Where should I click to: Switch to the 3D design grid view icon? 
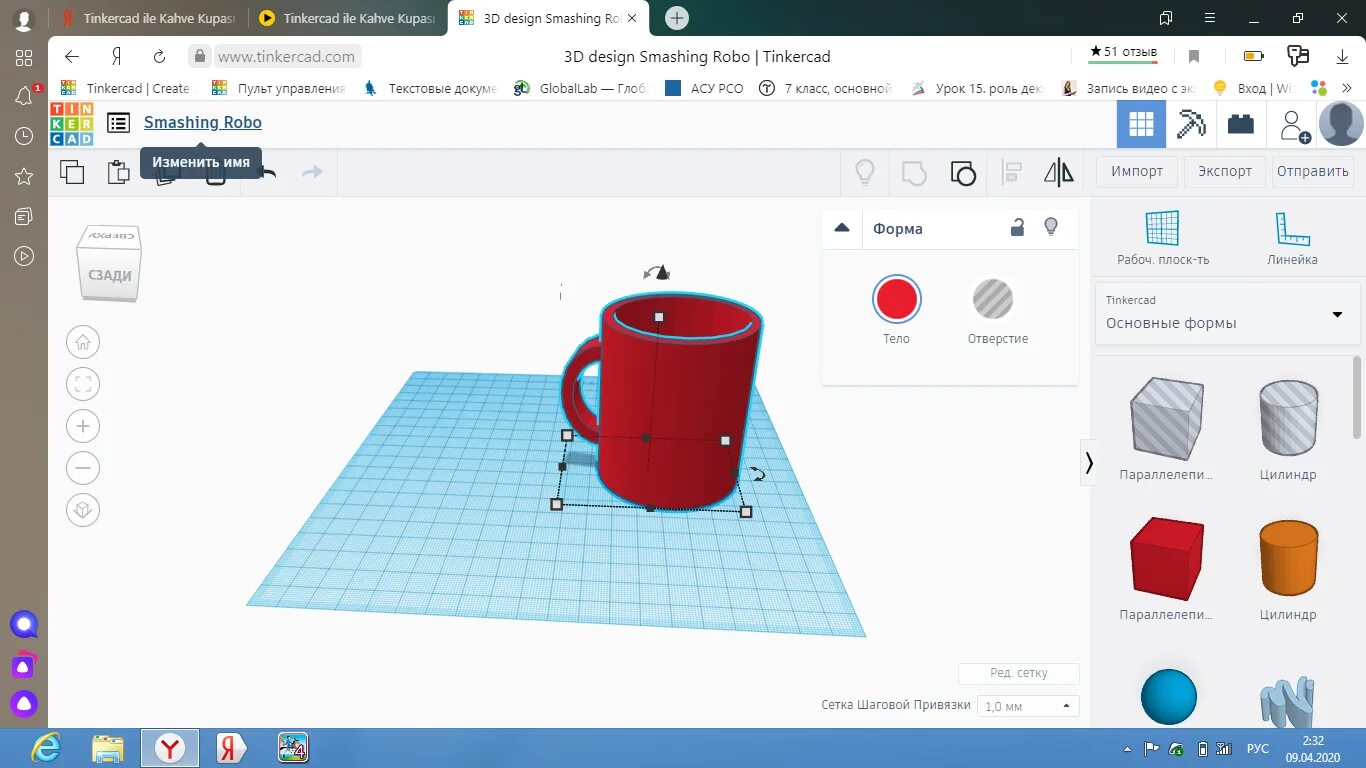[x=1141, y=124]
